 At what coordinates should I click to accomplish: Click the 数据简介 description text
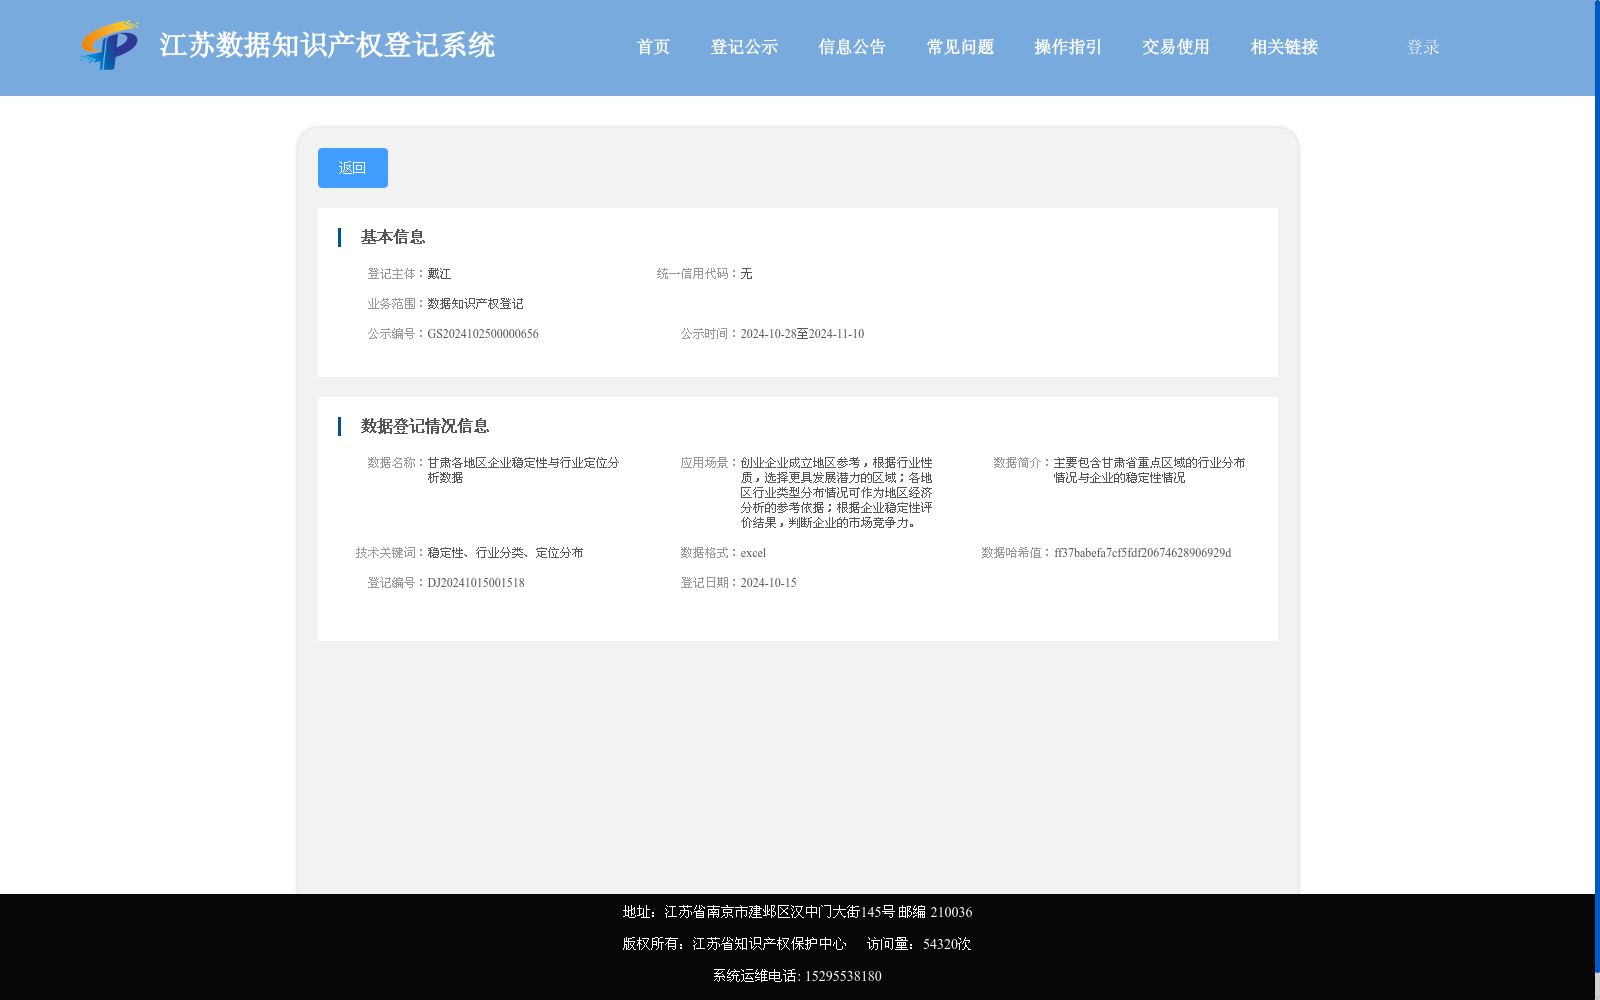[1149, 470]
